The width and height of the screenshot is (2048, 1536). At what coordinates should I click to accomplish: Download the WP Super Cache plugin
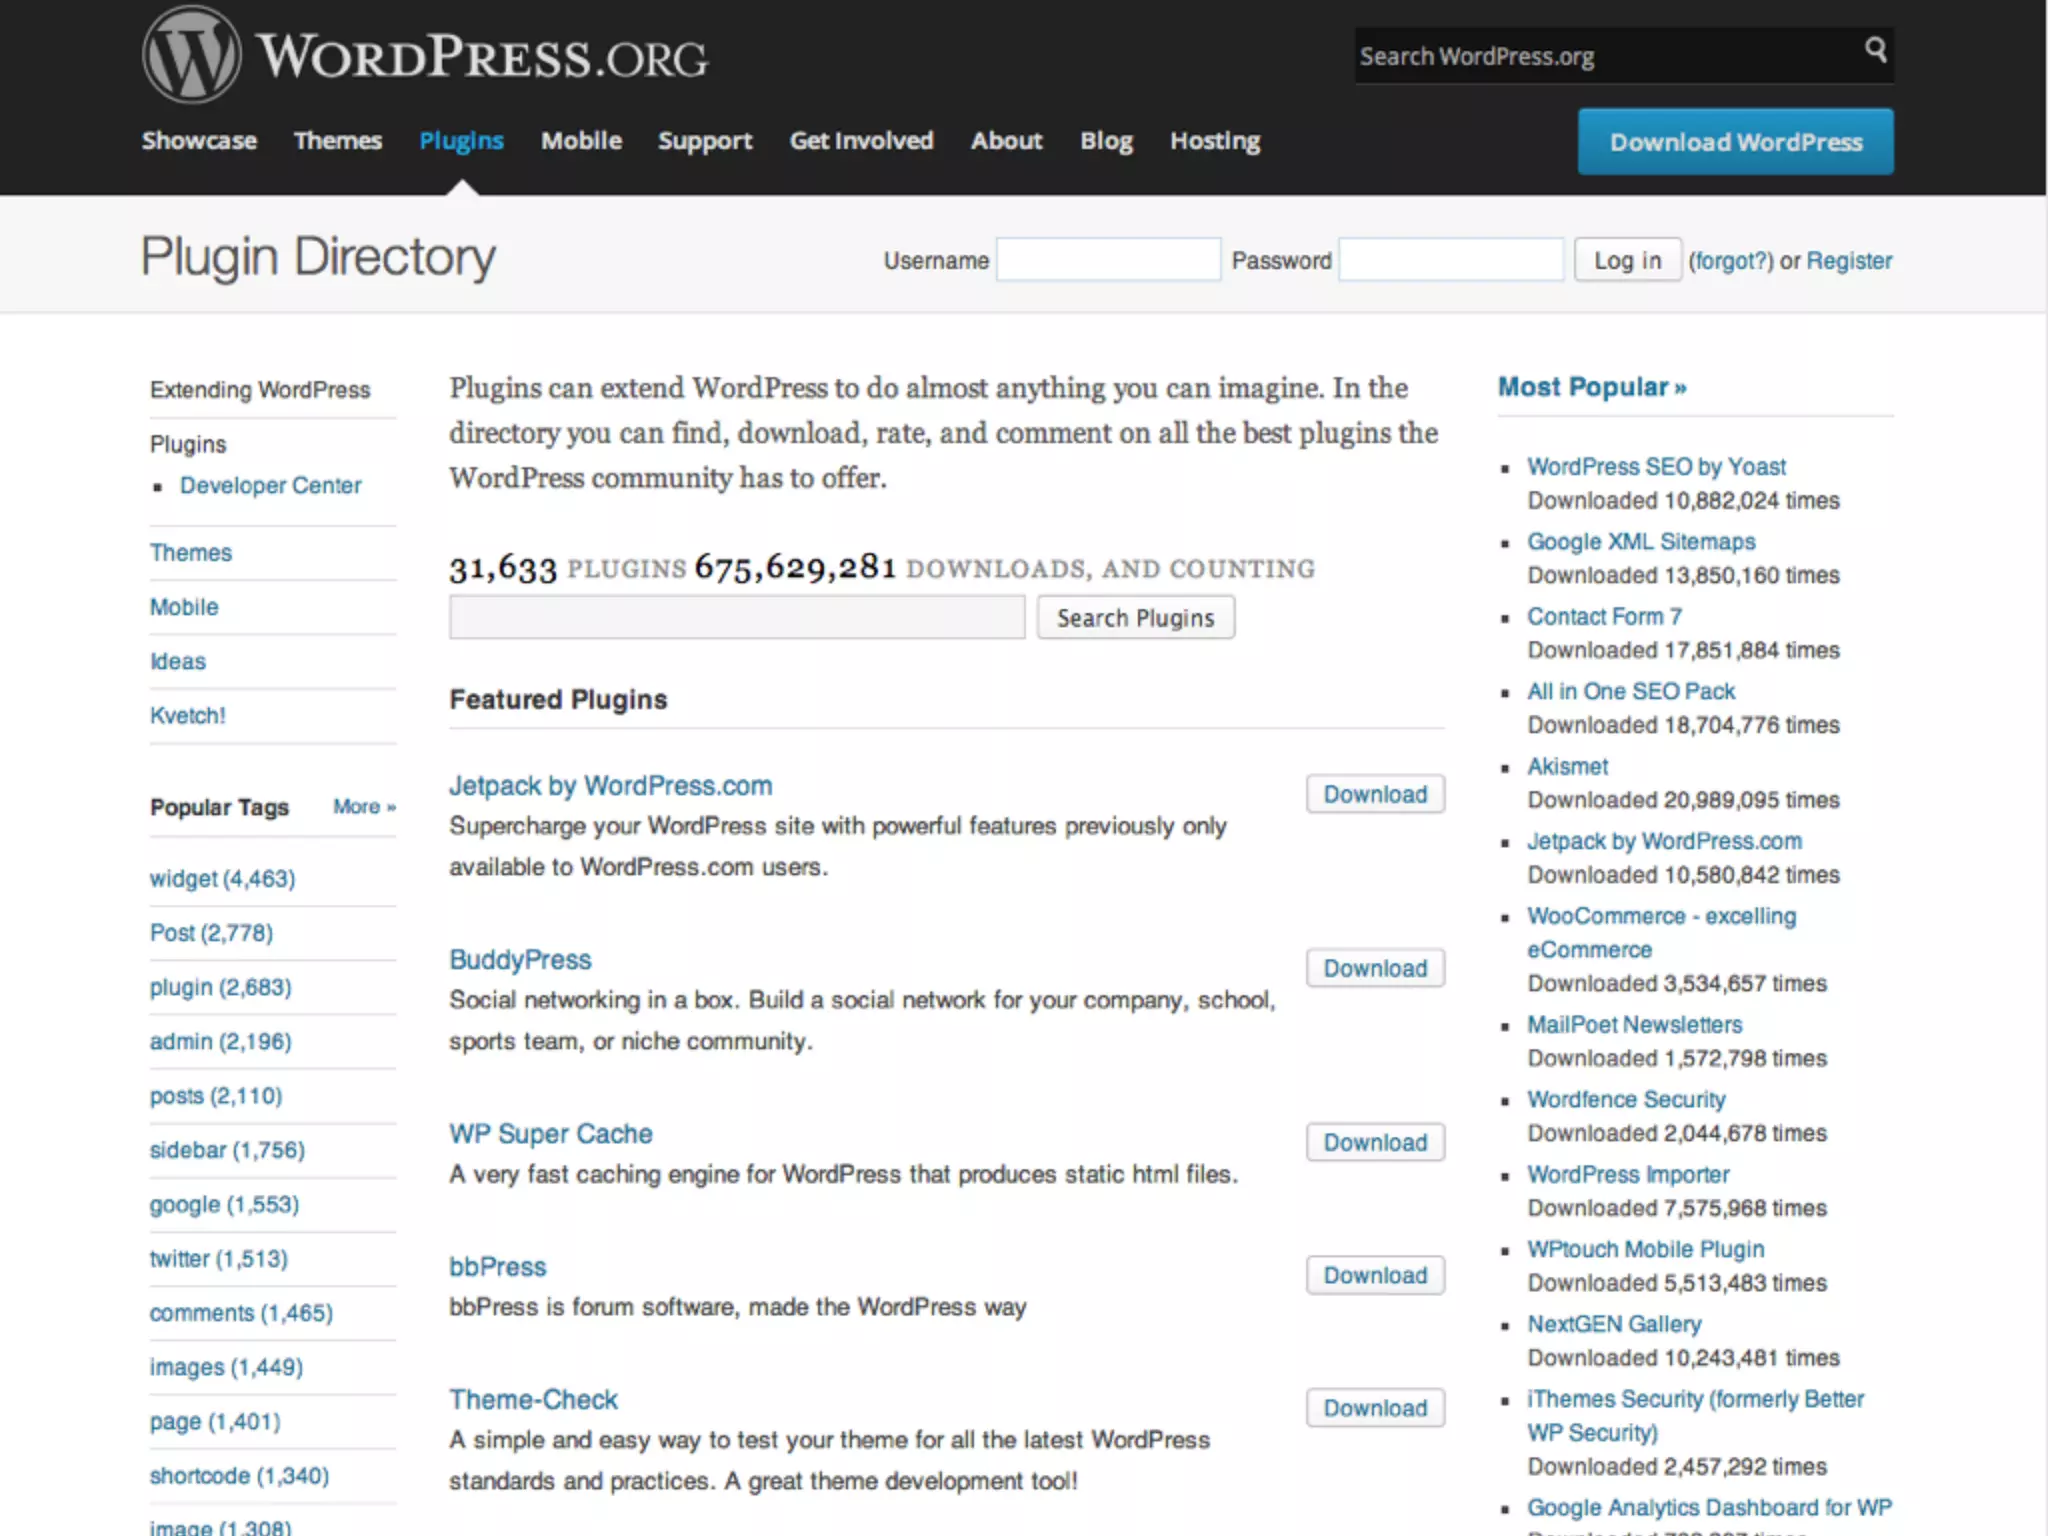tap(1375, 1142)
